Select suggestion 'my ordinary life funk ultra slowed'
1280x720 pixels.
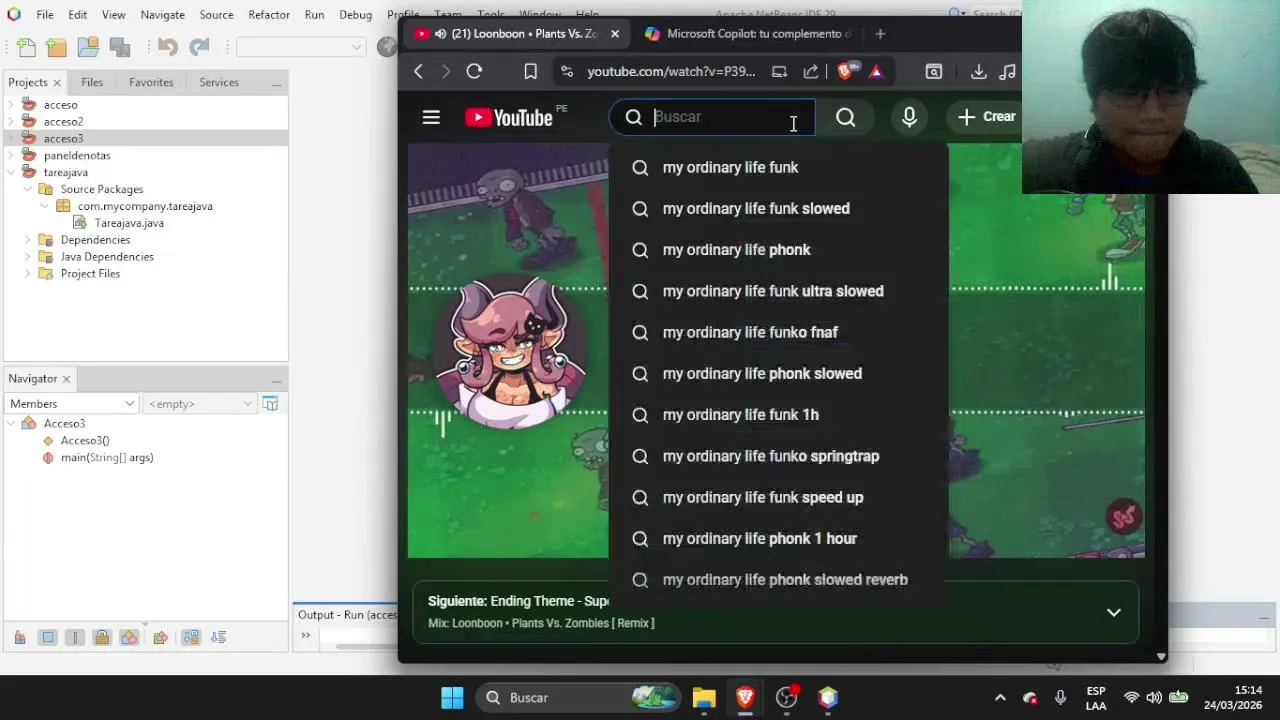click(778, 291)
